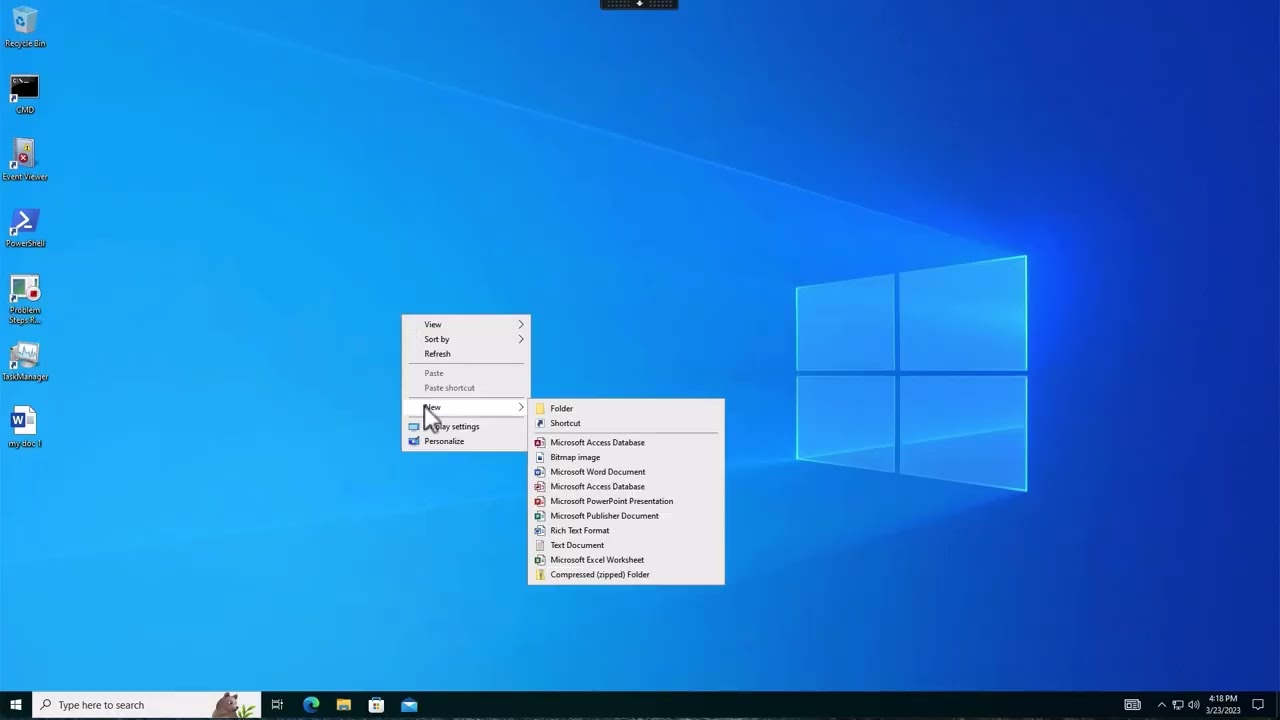Create a new Microsoft Excel Worksheet

[x=626, y=560]
